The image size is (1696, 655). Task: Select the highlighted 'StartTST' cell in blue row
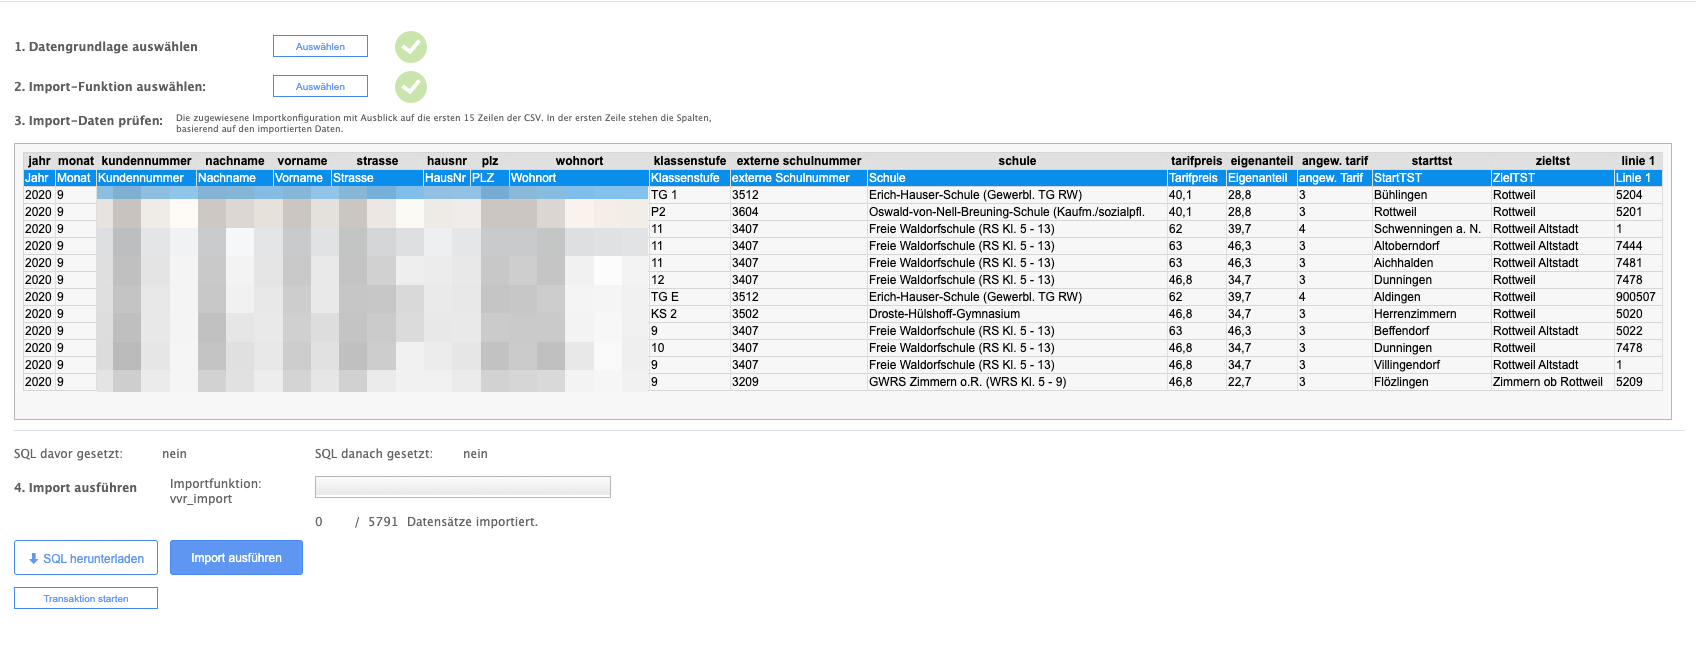pos(1397,178)
